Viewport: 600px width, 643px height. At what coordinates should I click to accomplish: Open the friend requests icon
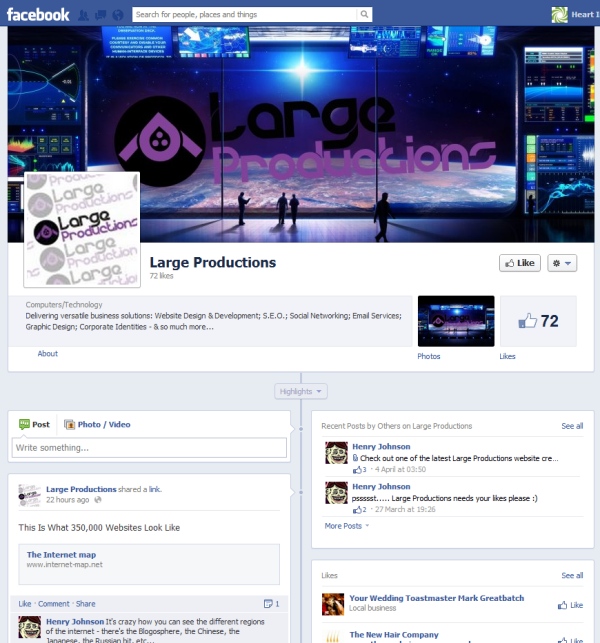84,15
